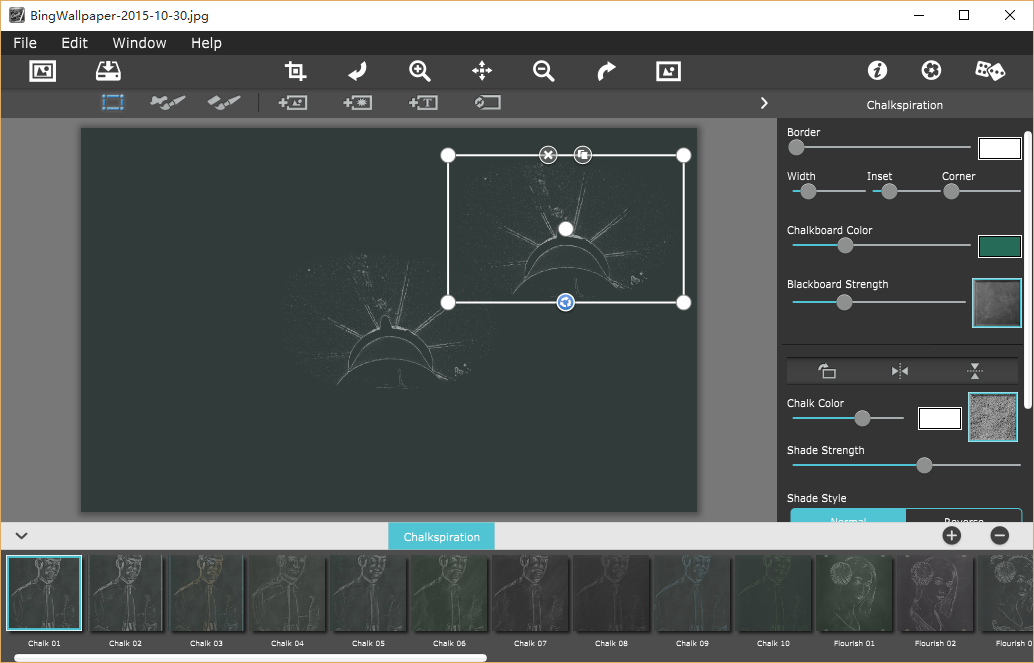This screenshot has width=1034, height=663.
Task: Select the rectangular selection tool
Action: pos(112,103)
